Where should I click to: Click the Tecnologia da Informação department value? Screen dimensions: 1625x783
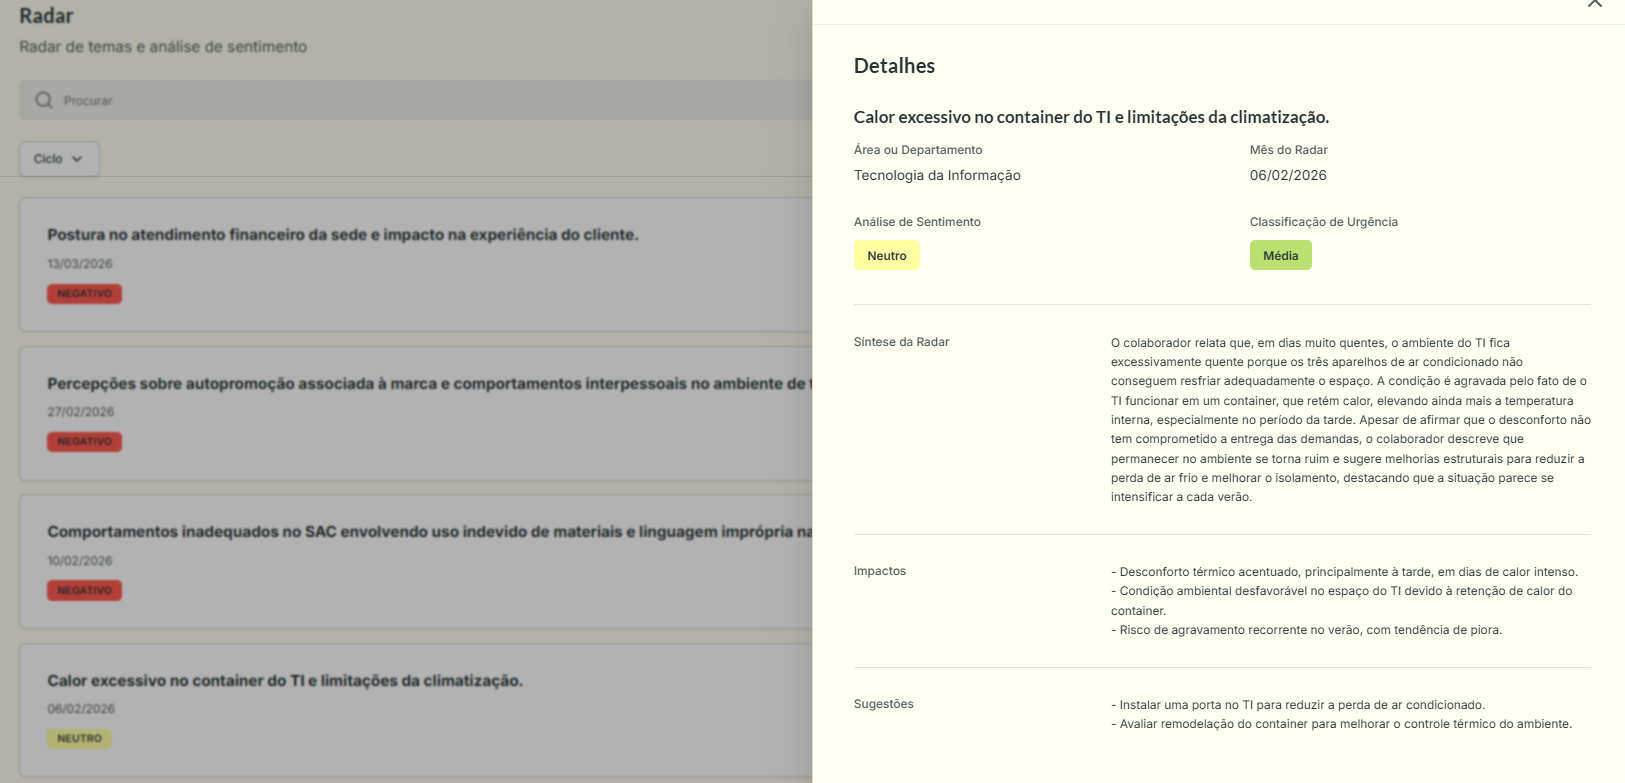click(937, 175)
